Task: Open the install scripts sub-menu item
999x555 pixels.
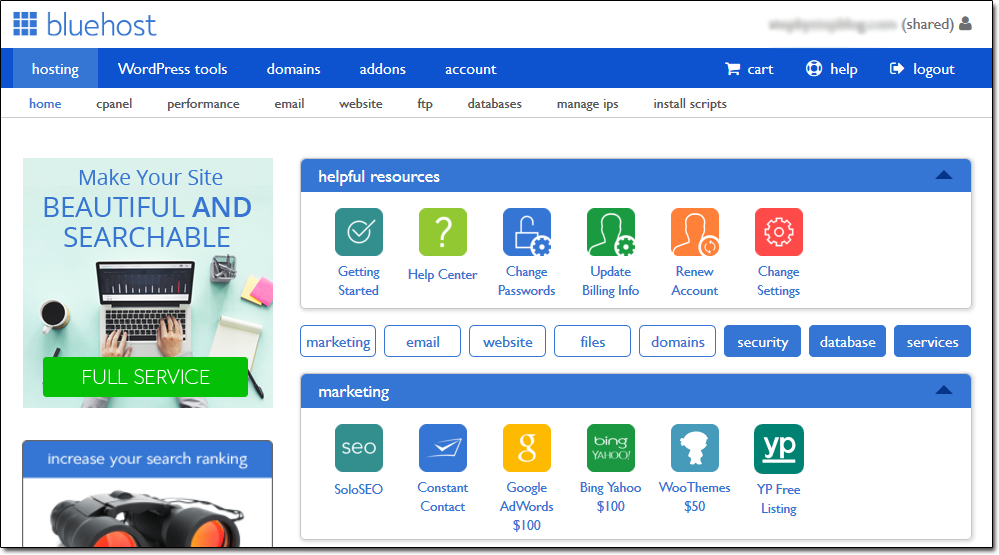Action: [x=690, y=103]
